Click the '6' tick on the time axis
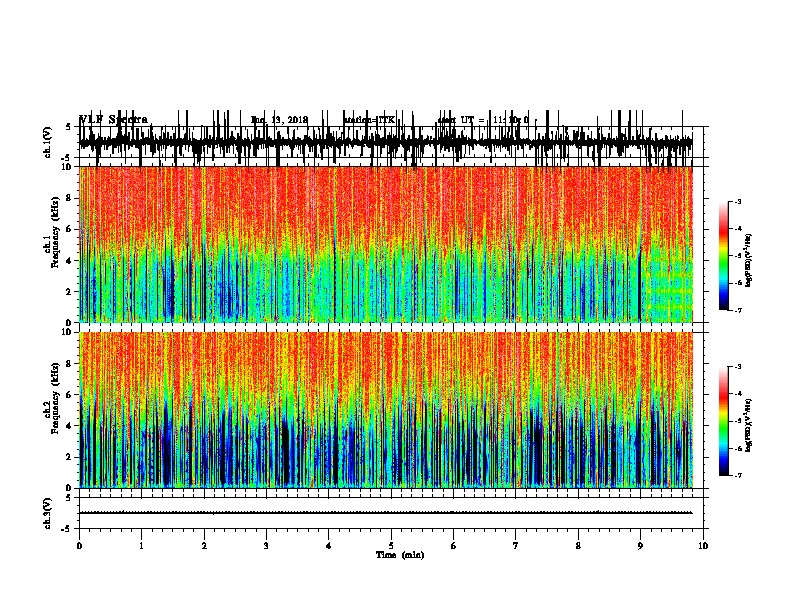This screenshot has width=792, height=612. [x=454, y=546]
